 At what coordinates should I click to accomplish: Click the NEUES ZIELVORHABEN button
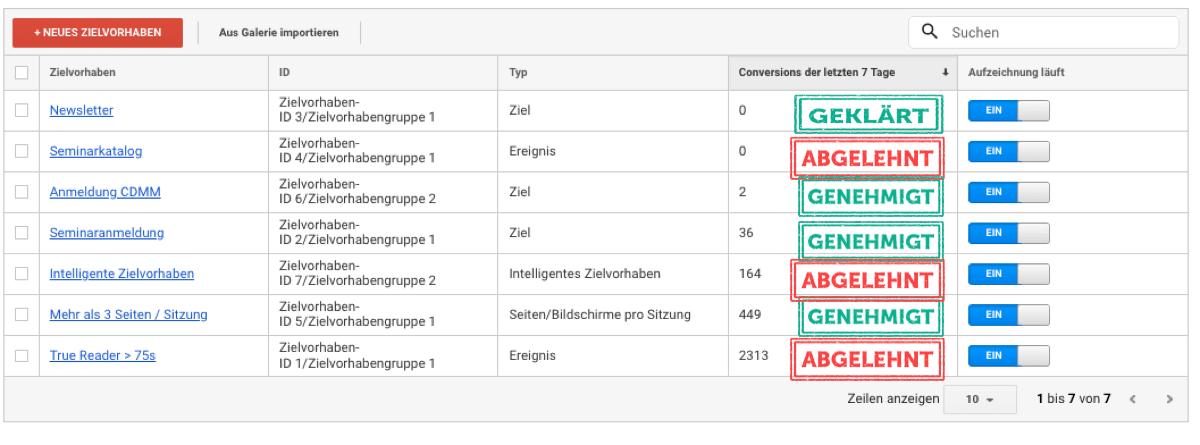tap(98, 32)
